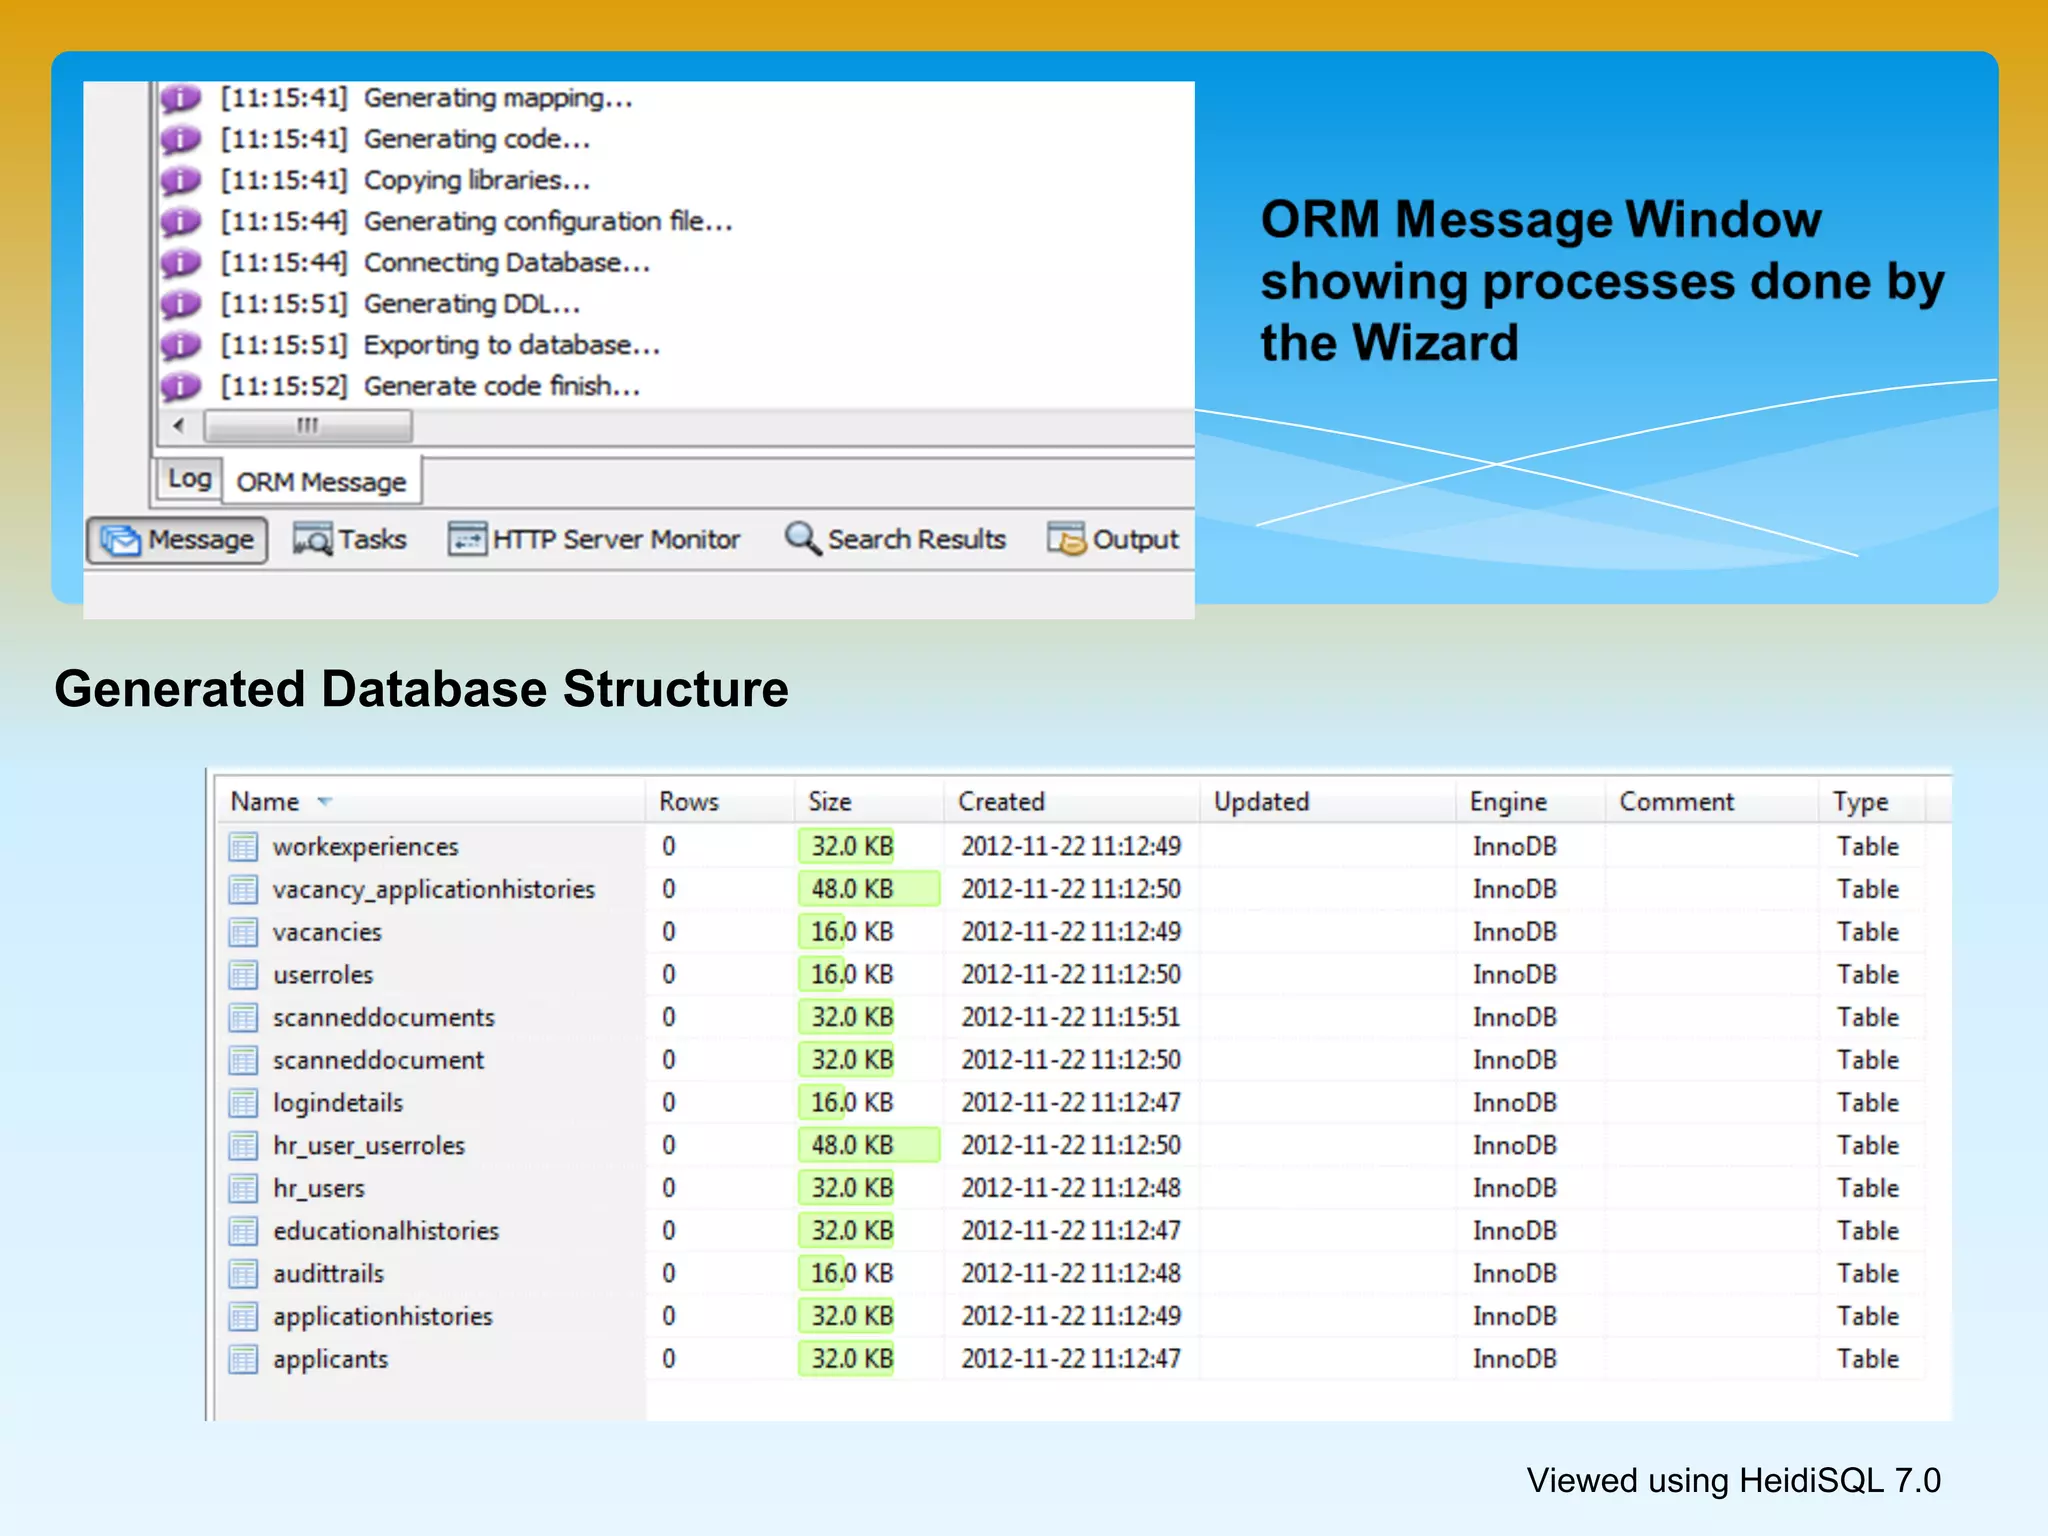Click created date 2012-11-22 11:15:51

point(1071,1017)
